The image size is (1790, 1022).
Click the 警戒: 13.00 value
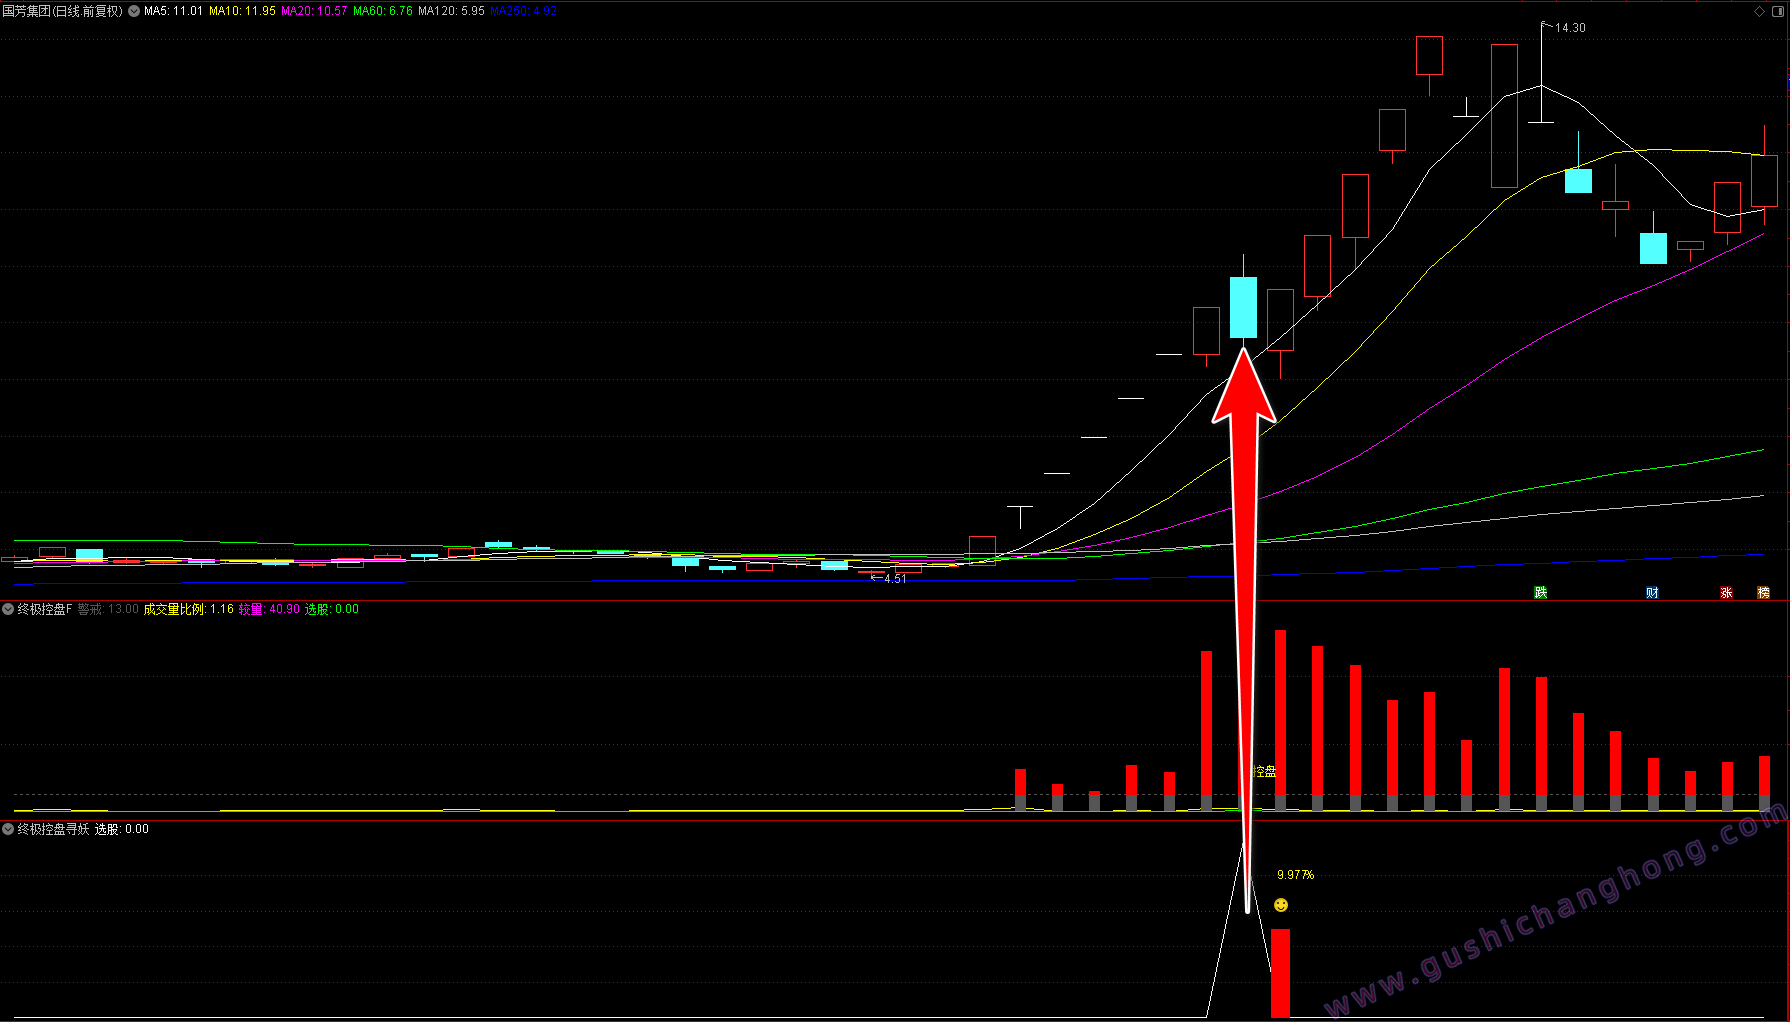(x=108, y=609)
